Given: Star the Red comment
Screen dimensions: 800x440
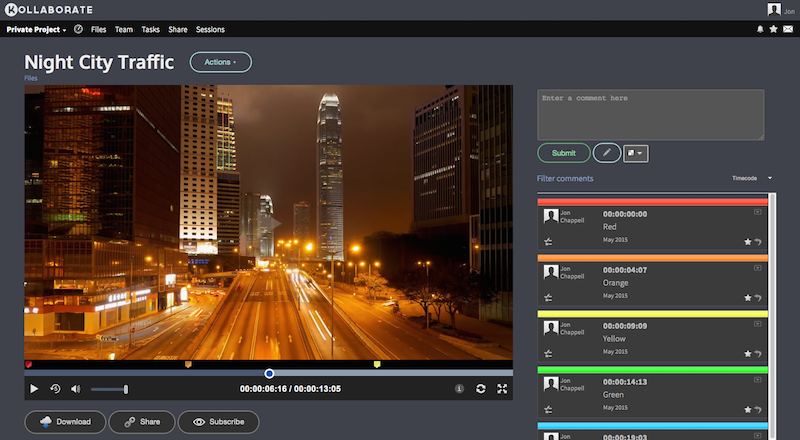Looking at the screenshot, I should (x=747, y=242).
